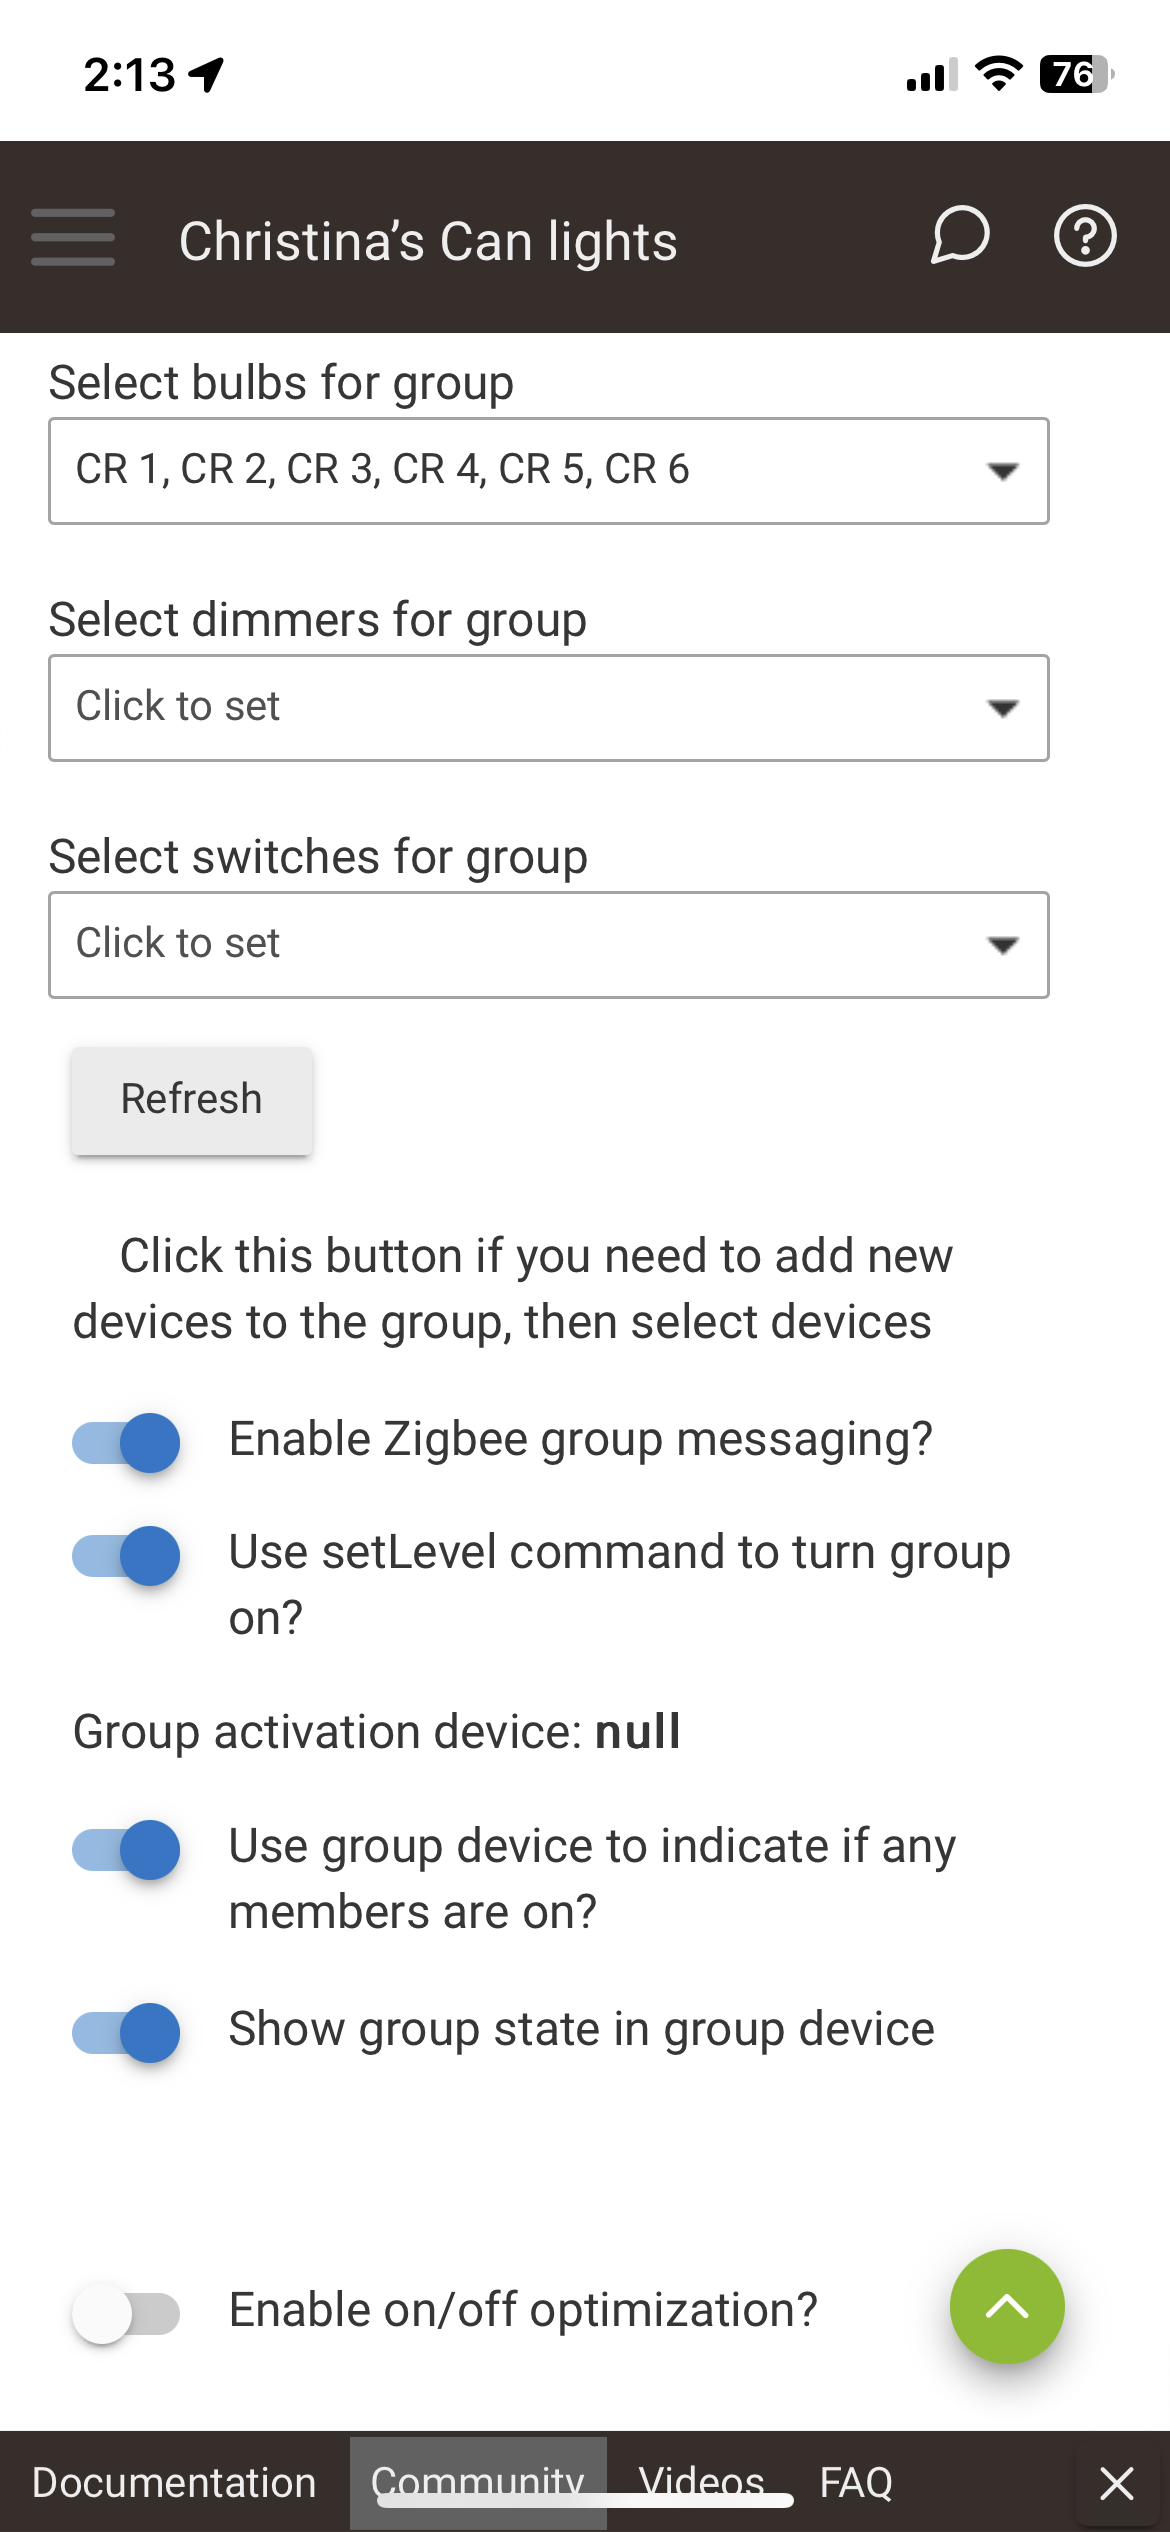The width and height of the screenshot is (1170, 2532).
Task: Enable on/off optimization switch
Action: [126, 2313]
